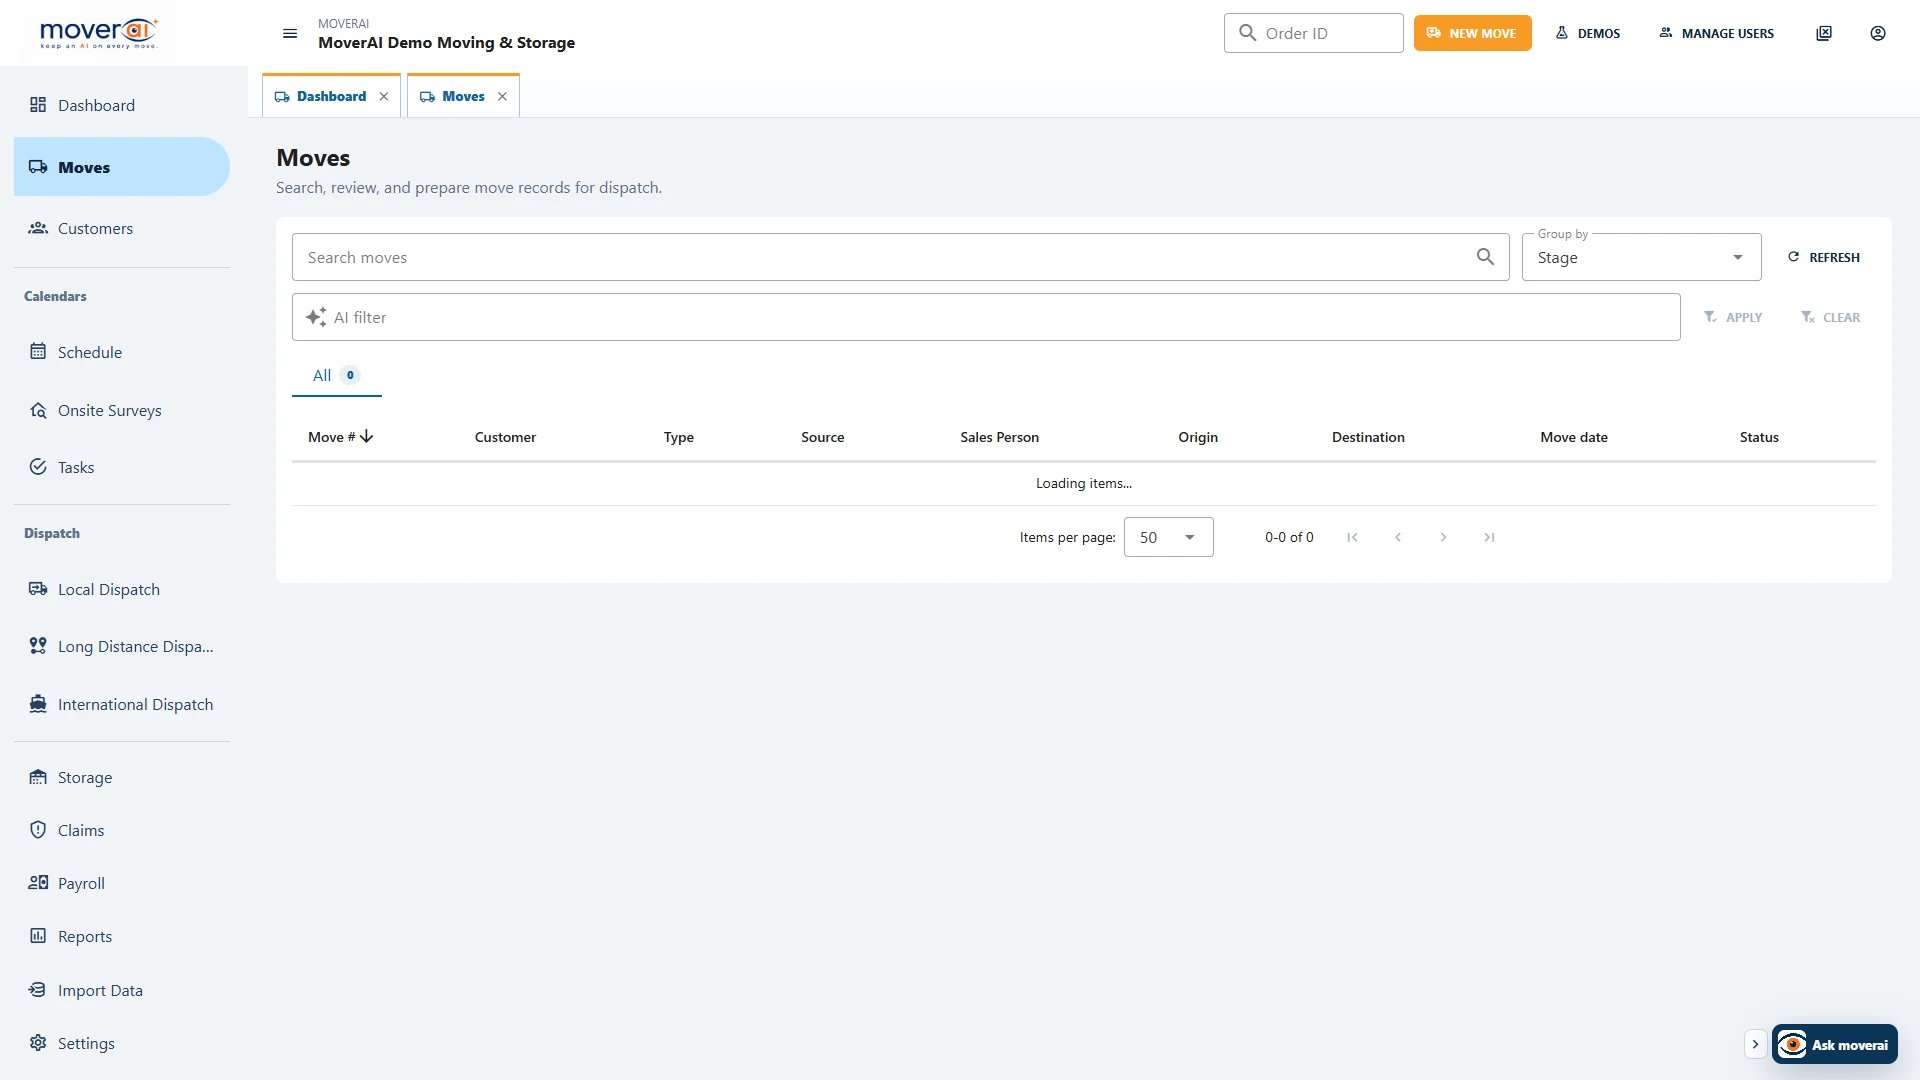Select the All stage tab

coord(337,375)
